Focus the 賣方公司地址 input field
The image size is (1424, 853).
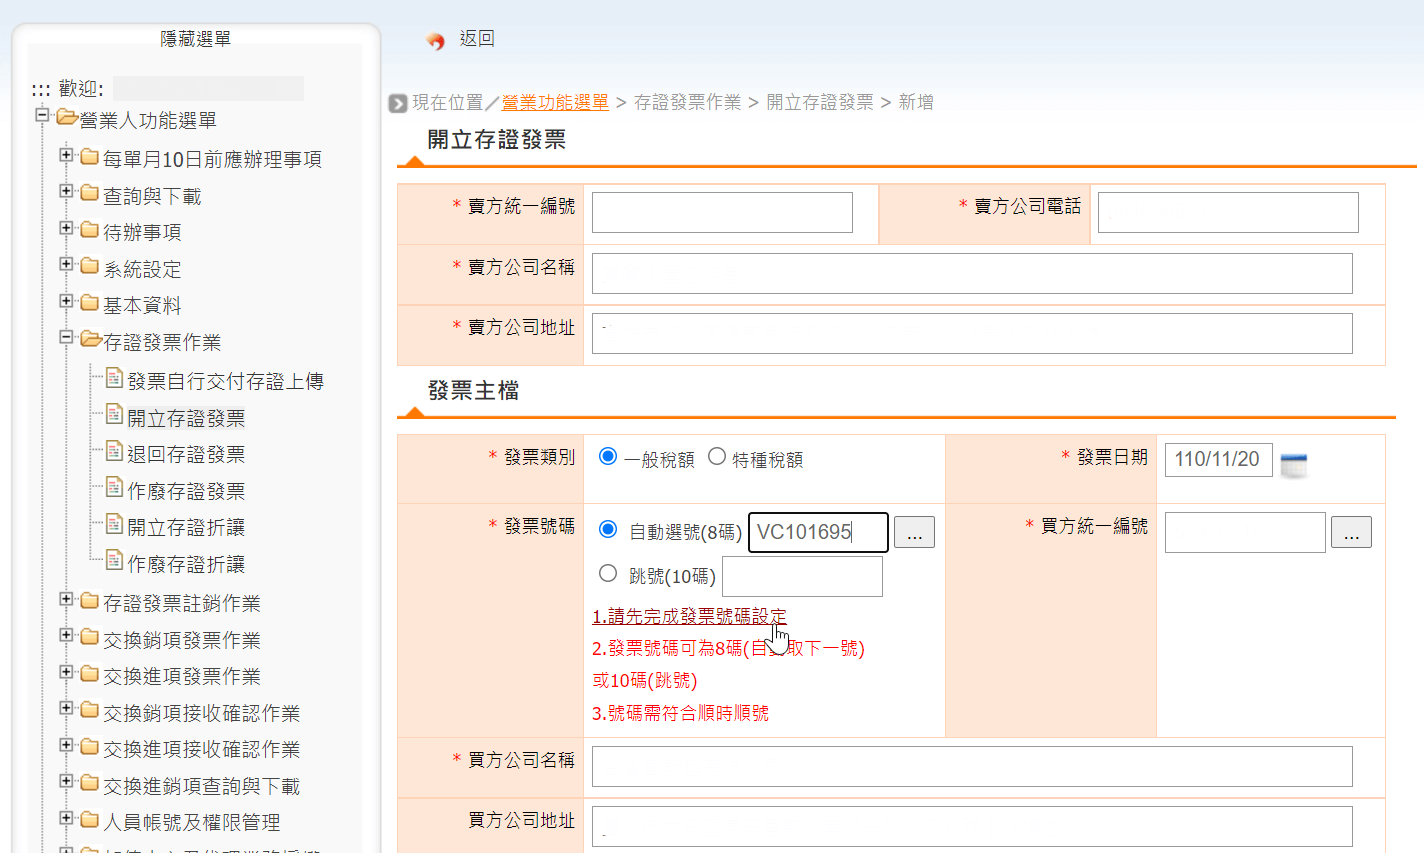pos(972,333)
